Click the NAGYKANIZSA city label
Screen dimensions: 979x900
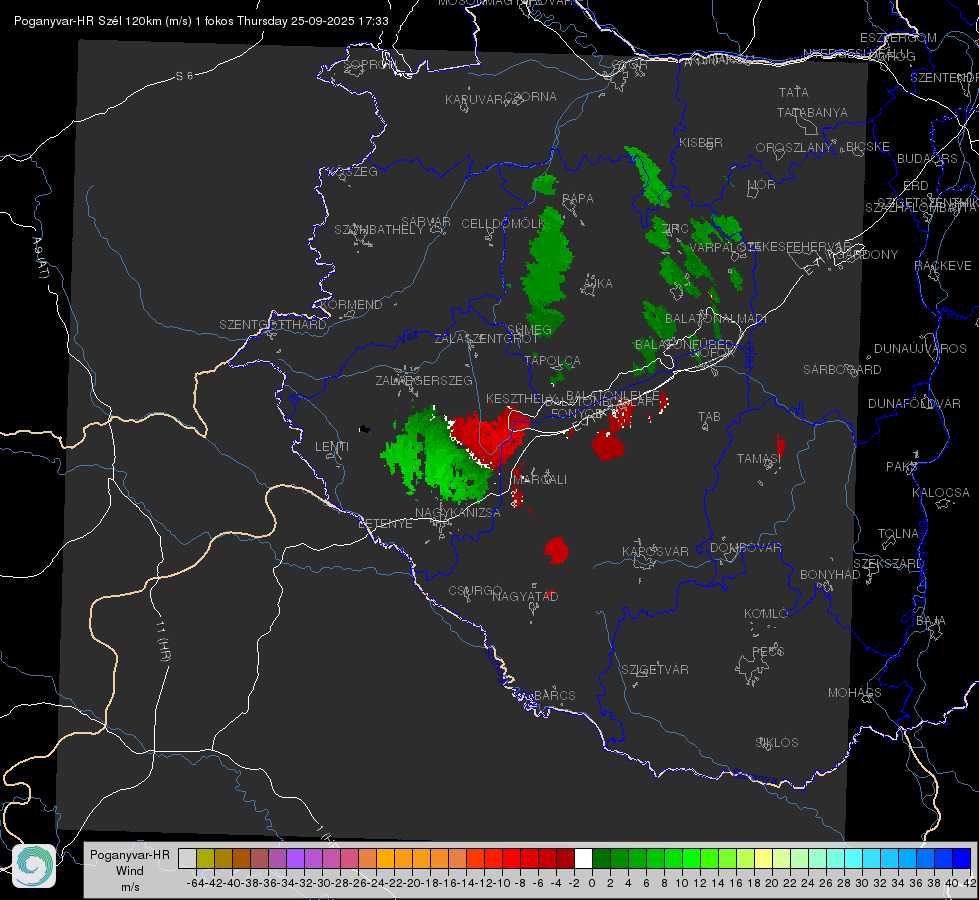click(458, 513)
